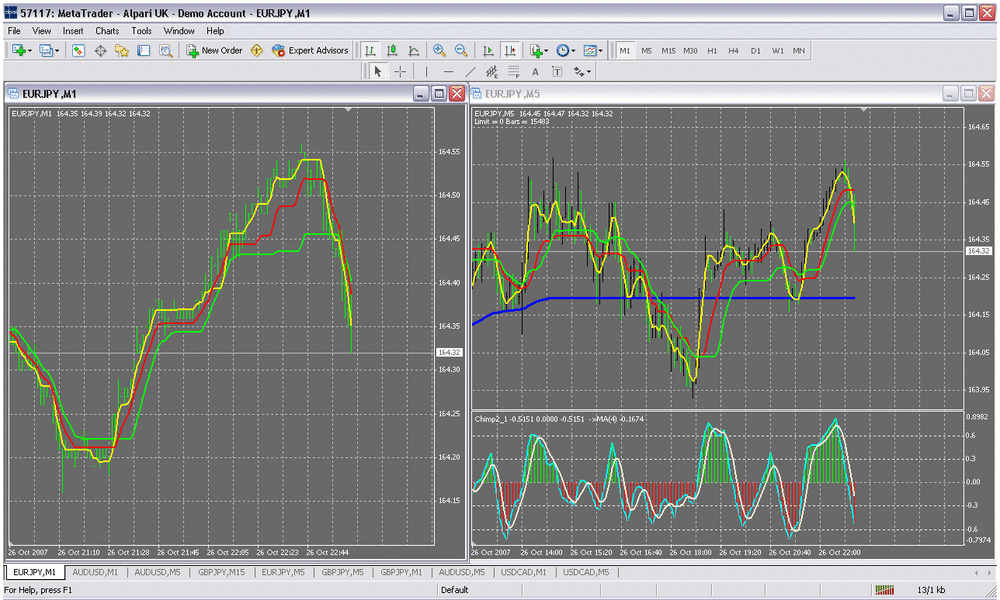Open the View menu

(41, 31)
